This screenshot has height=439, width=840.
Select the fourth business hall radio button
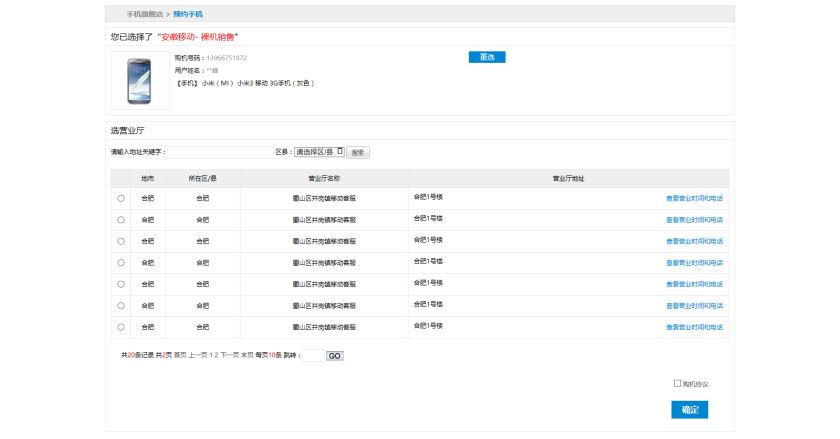pos(121,263)
